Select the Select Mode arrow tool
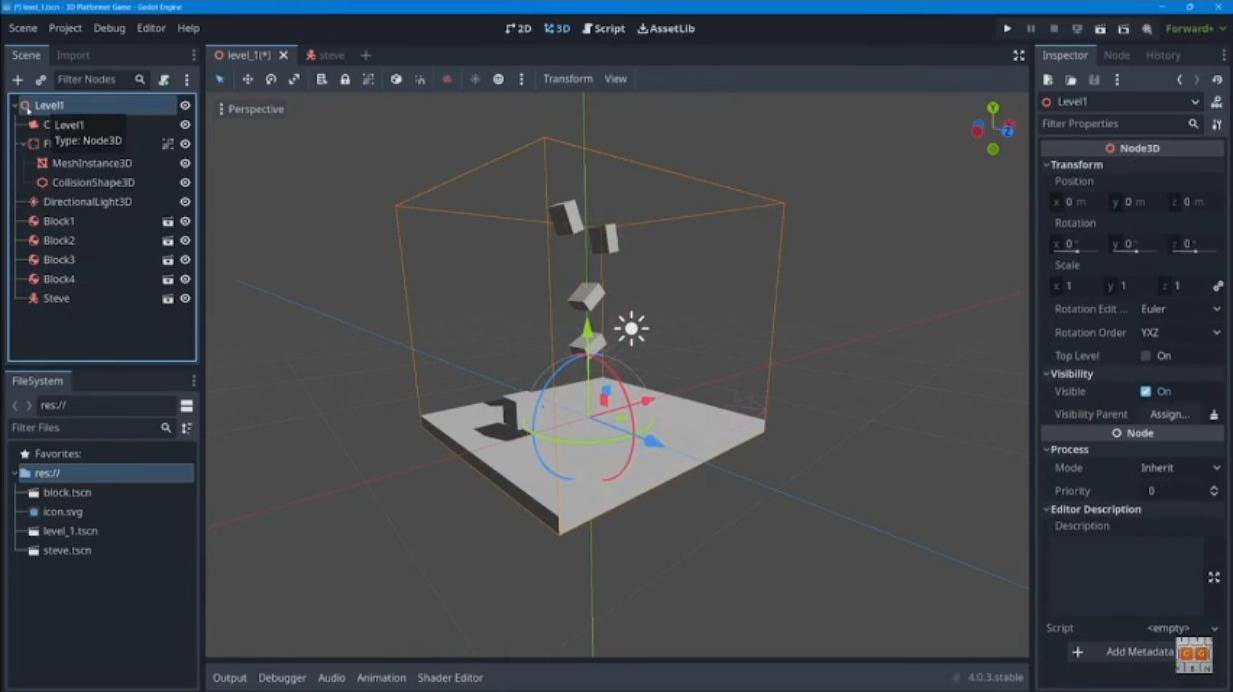This screenshot has width=1233, height=692. [x=220, y=79]
